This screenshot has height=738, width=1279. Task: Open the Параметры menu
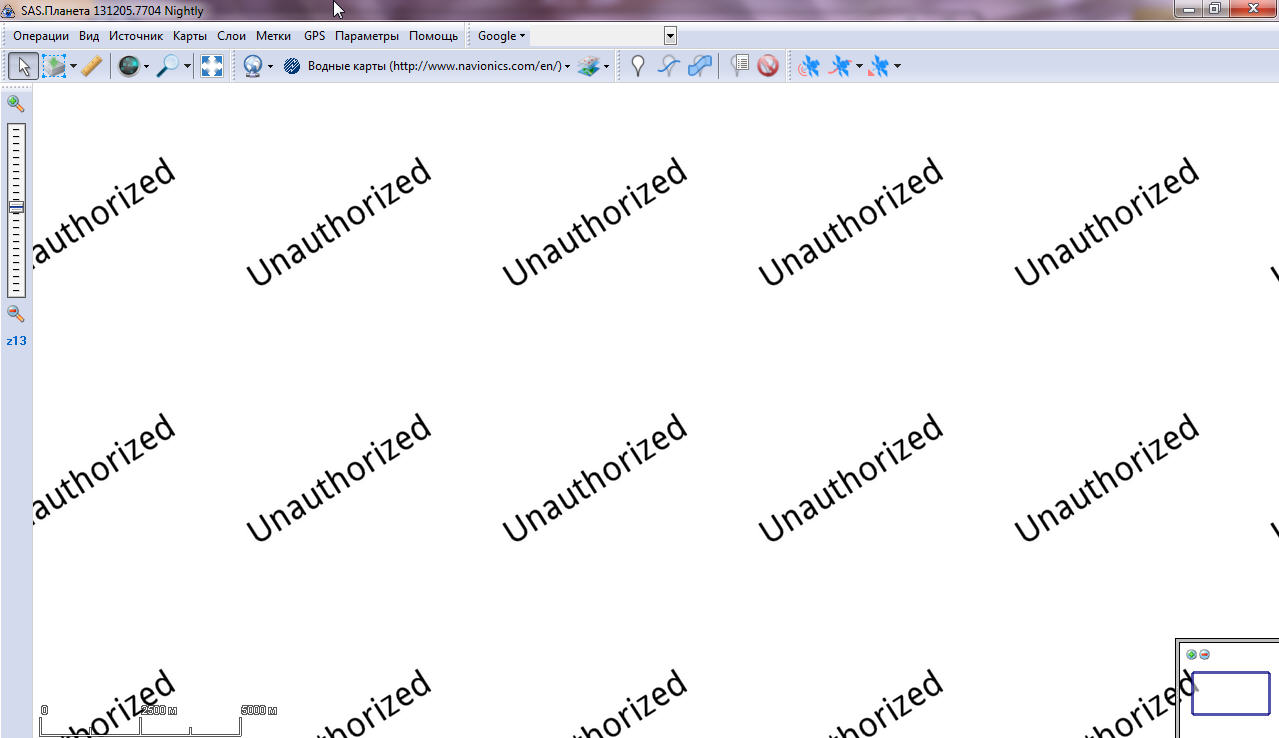(x=366, y=36)
